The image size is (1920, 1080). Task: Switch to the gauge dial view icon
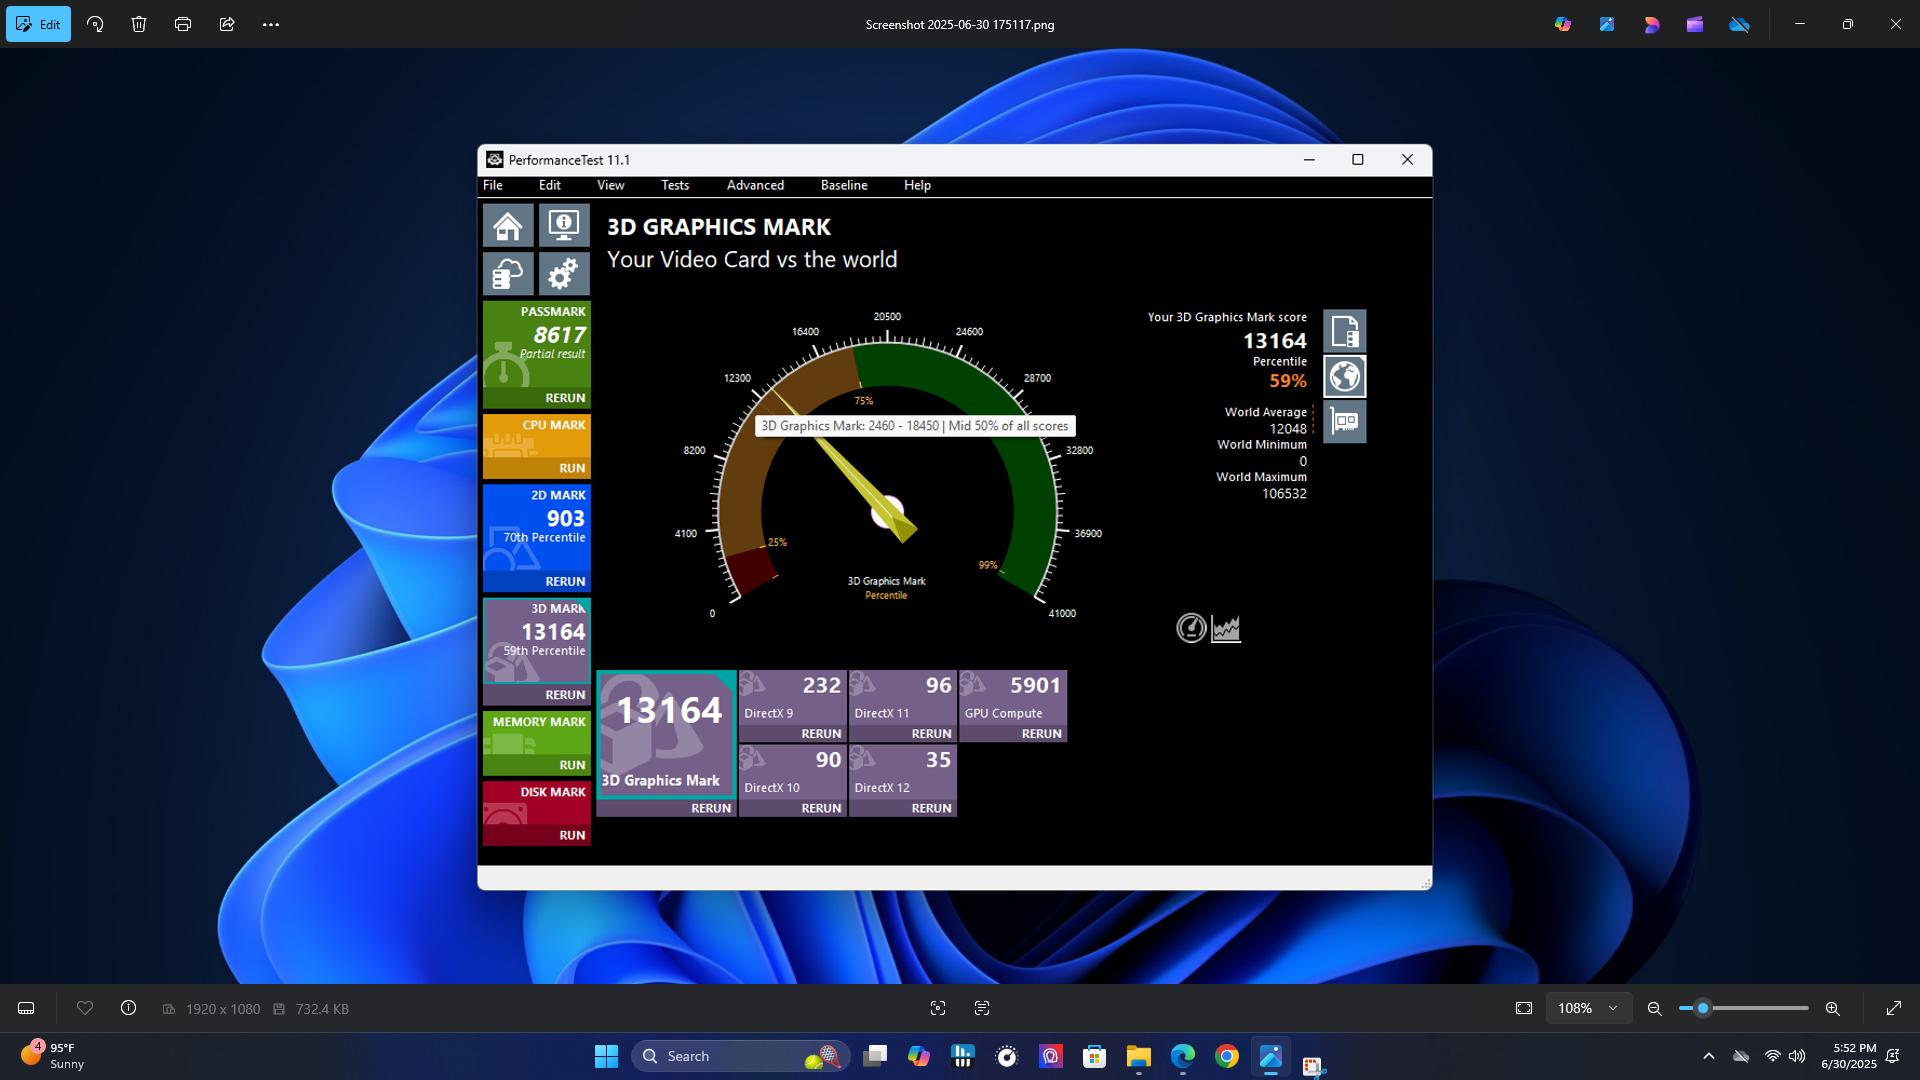coord(1191,628)
